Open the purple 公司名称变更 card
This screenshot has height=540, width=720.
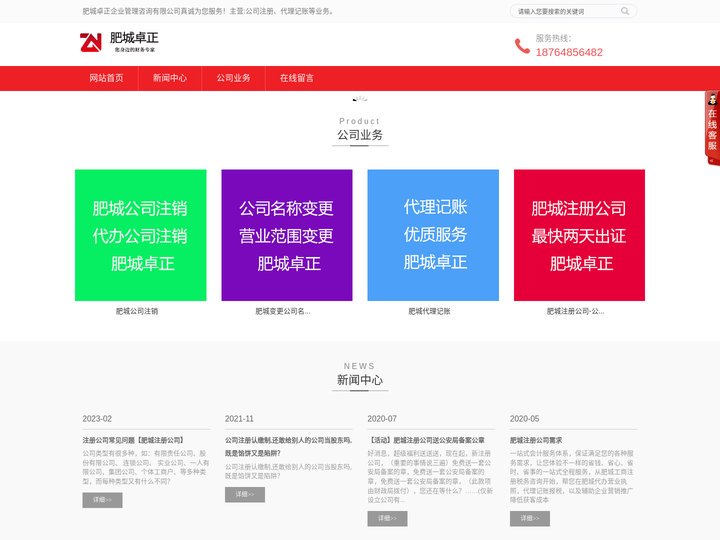287,235
